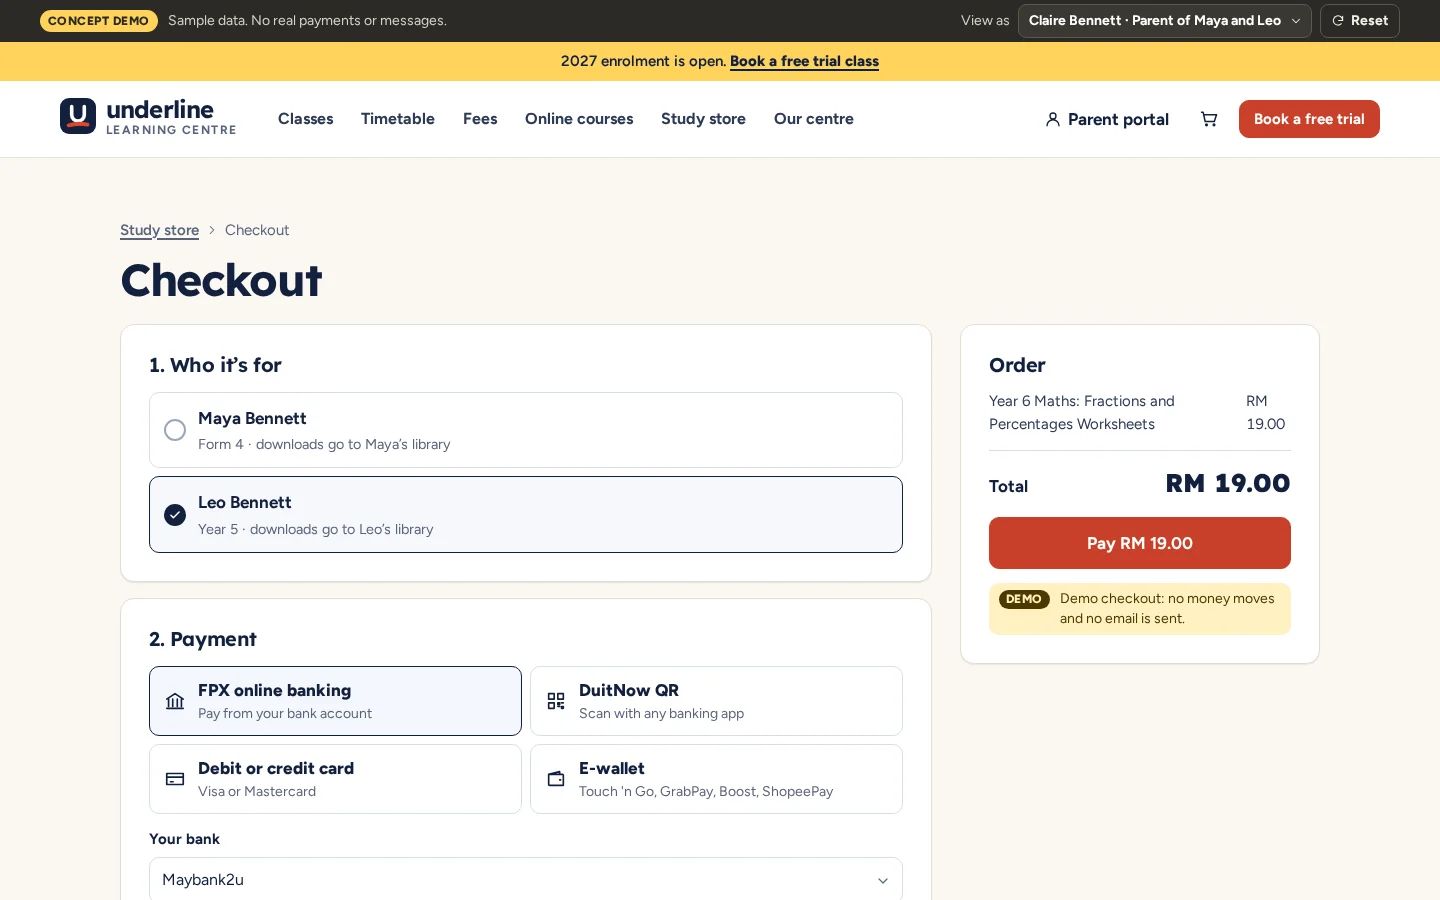Follow the Book a free trial class banner link
1440x900 pixels.
click(x=804, y=61)
